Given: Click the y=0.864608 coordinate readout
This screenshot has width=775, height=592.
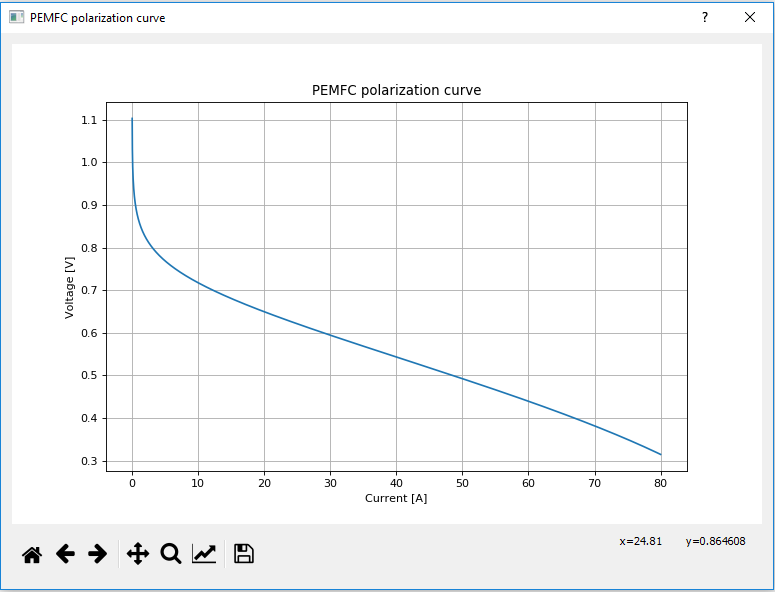Looking at the screenshot, I should (715, 541).
